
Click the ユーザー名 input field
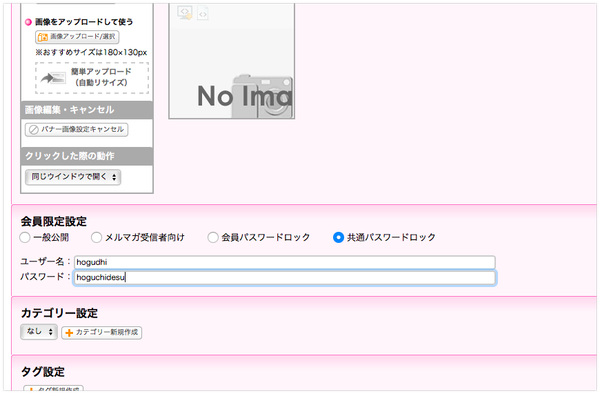pos(285,262)
